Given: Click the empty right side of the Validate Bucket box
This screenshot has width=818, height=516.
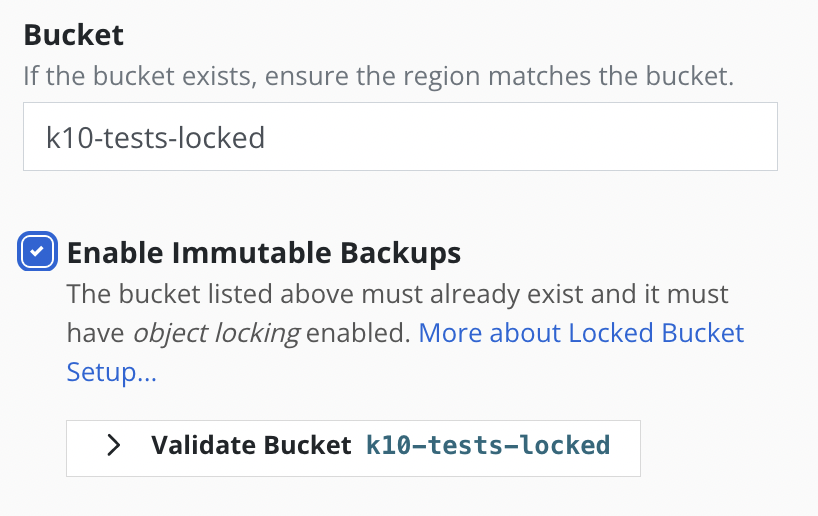Looking at the screenshot, I should point(625,445).
